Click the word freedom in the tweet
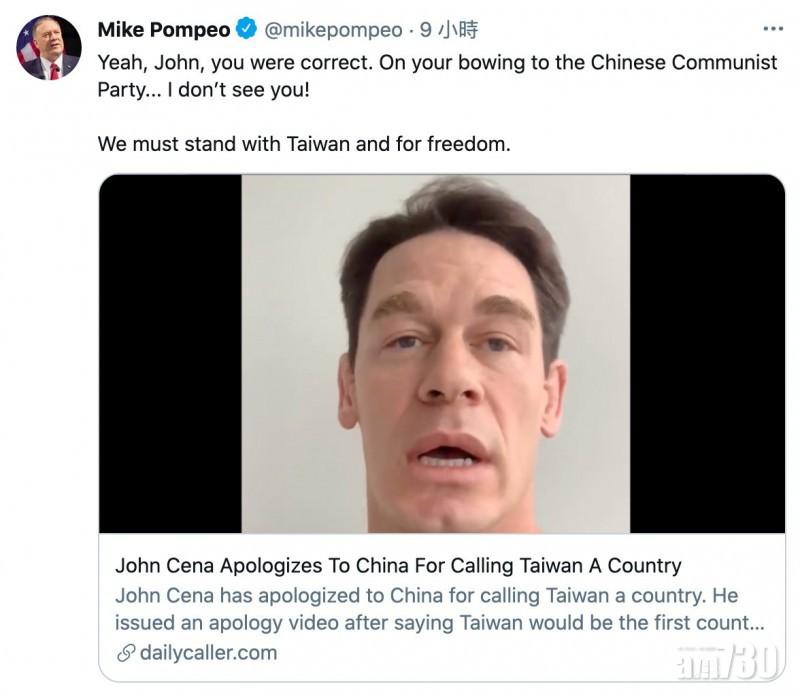This screenshot has width=800, height=699. (x=468, y=144)
